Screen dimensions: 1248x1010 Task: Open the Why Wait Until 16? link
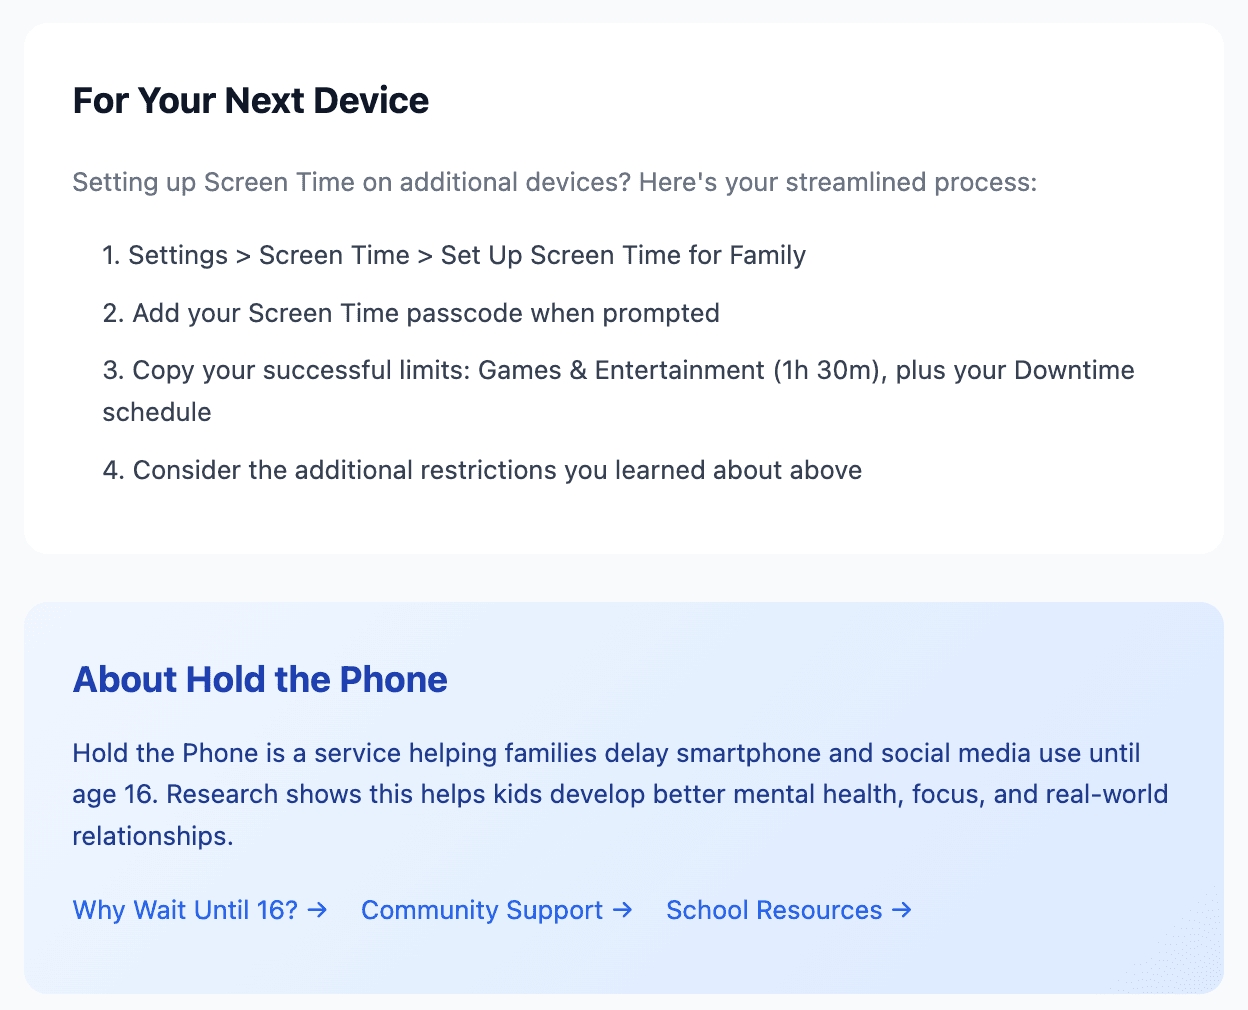[186, 910]
